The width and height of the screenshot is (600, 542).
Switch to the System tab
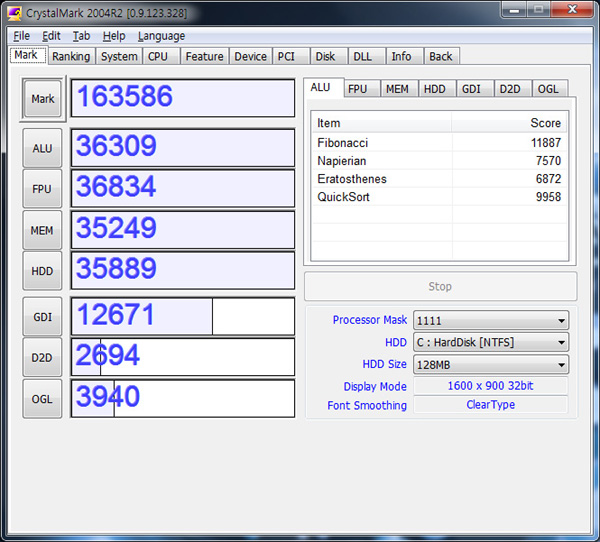coord(119,56)
